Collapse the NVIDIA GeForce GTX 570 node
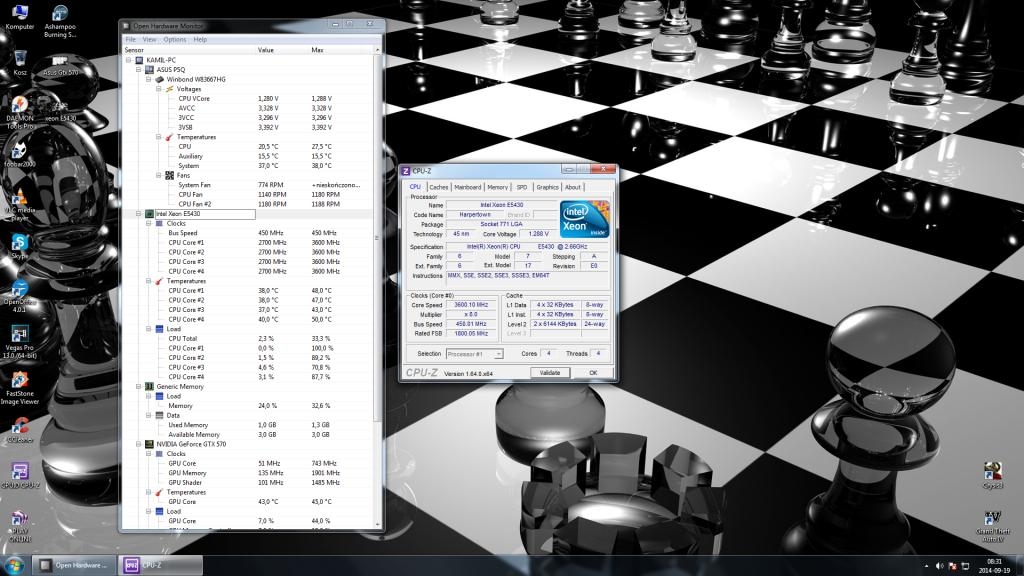The image size is (1024, 576). [x=138, y=443]
